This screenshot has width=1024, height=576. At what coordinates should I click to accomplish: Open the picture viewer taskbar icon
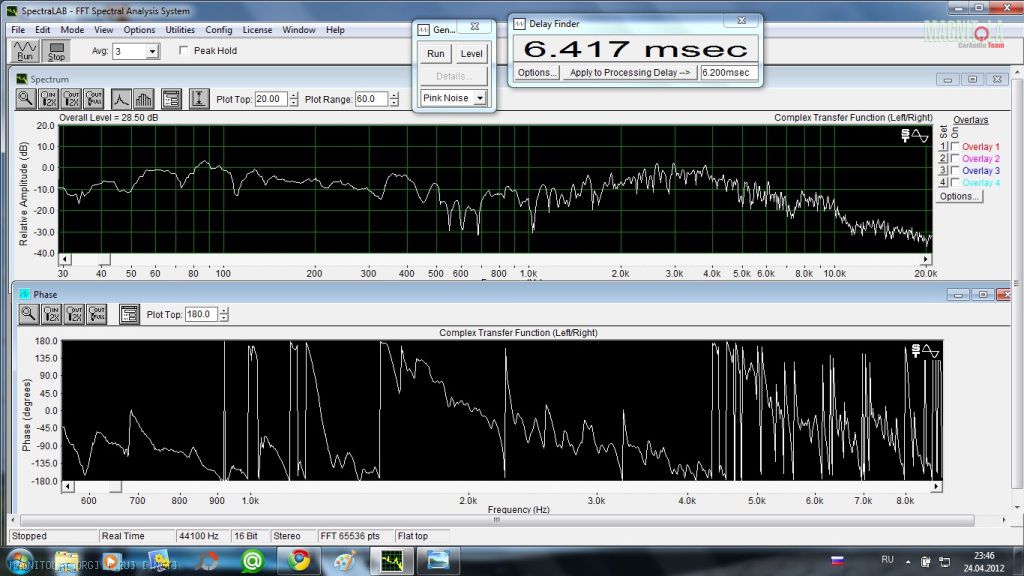(438, 560)
